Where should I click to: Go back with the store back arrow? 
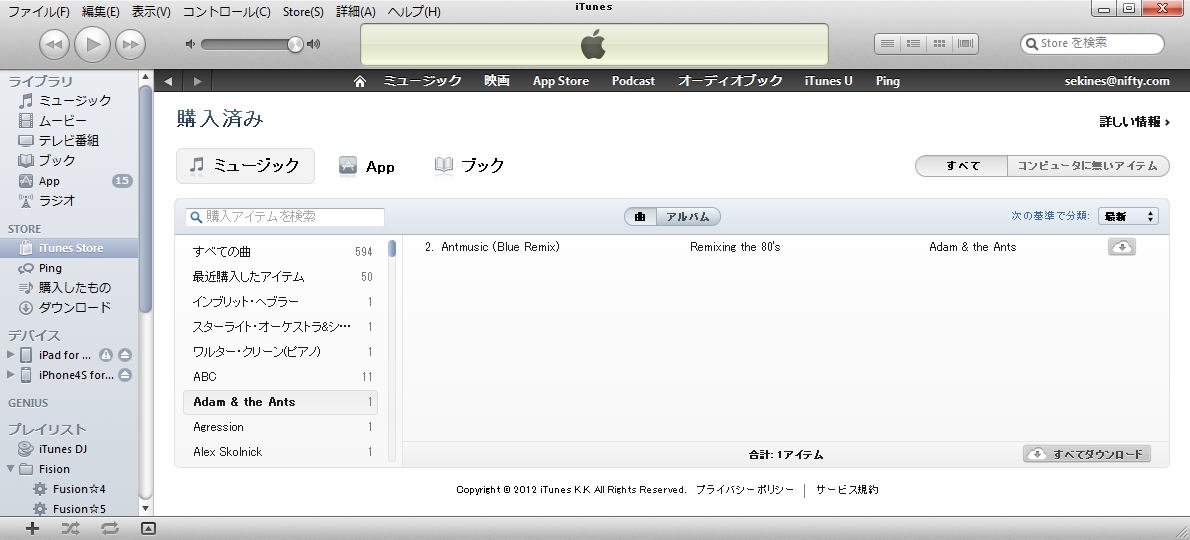pyautogui.click(x=168, y=81)
